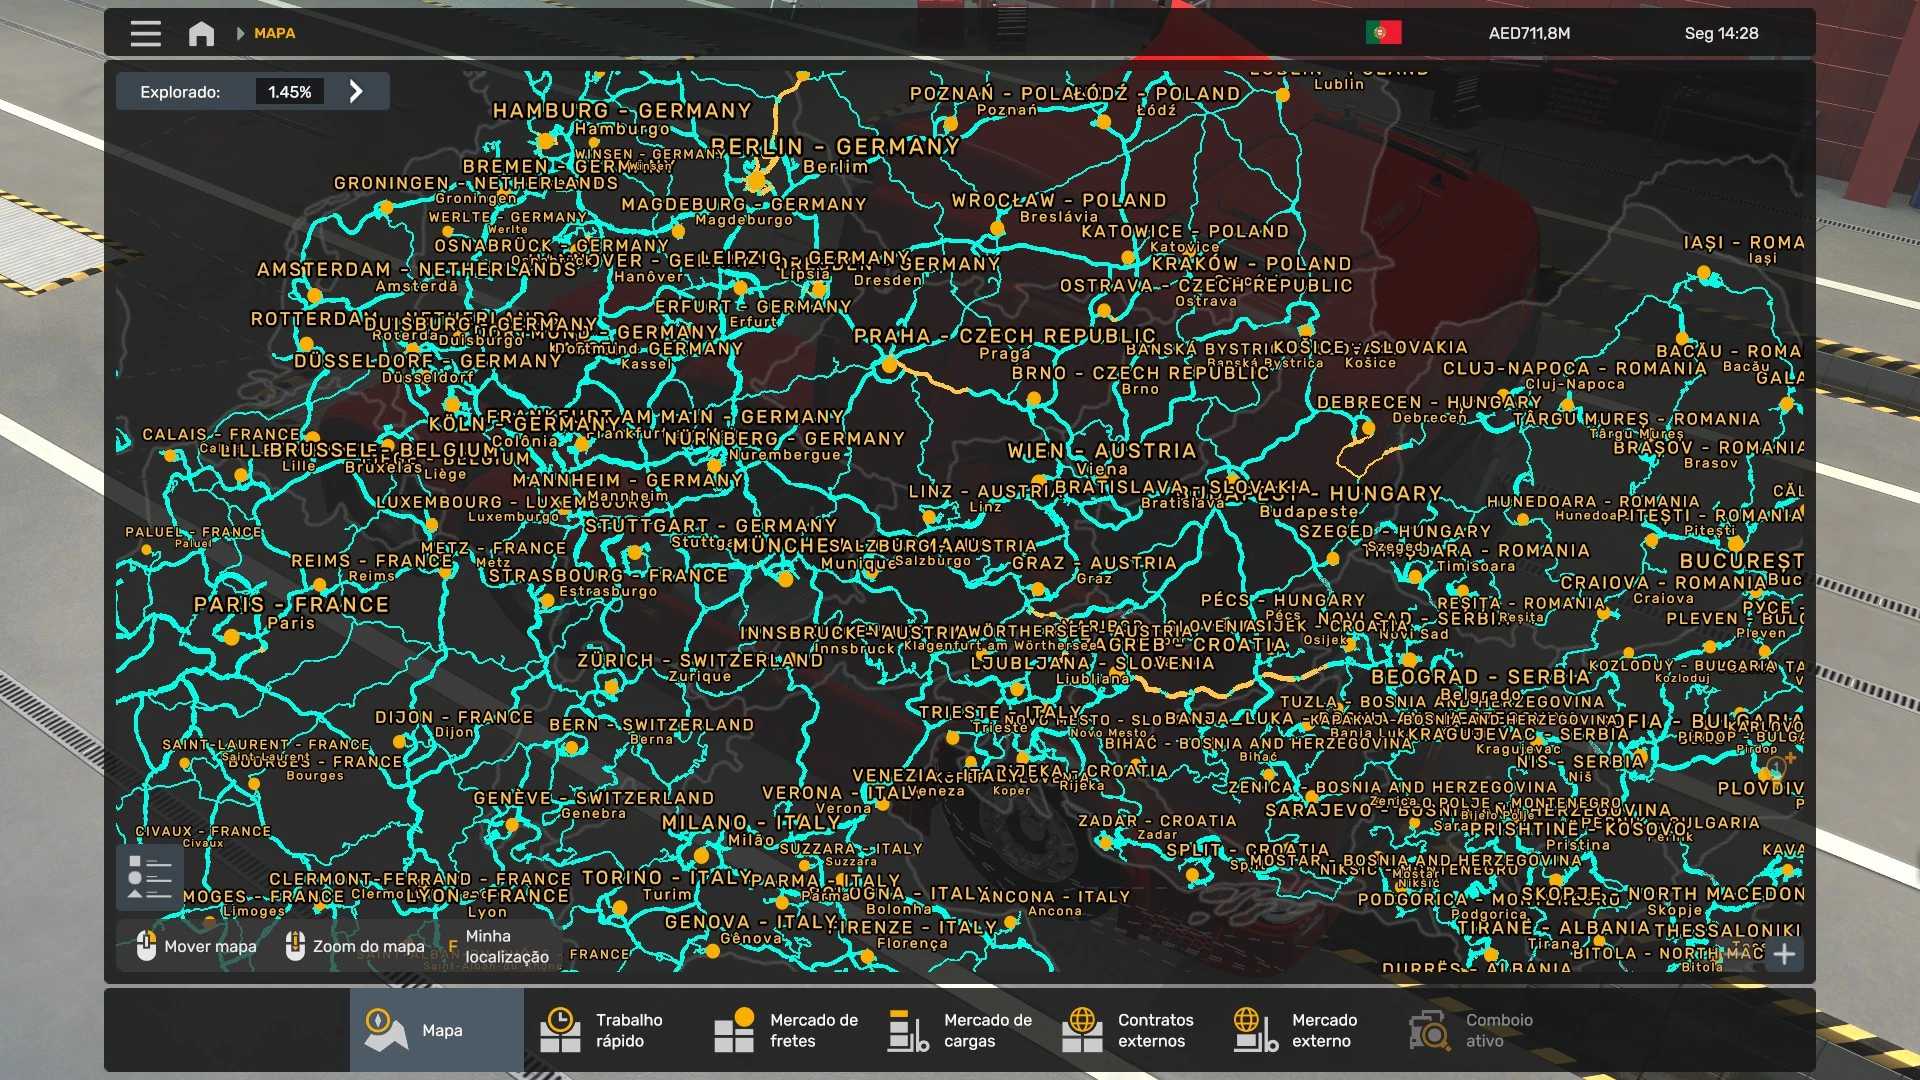Click the Berlin city marker
This screenshot has height=1080, width=1920.
pos(756,181)
